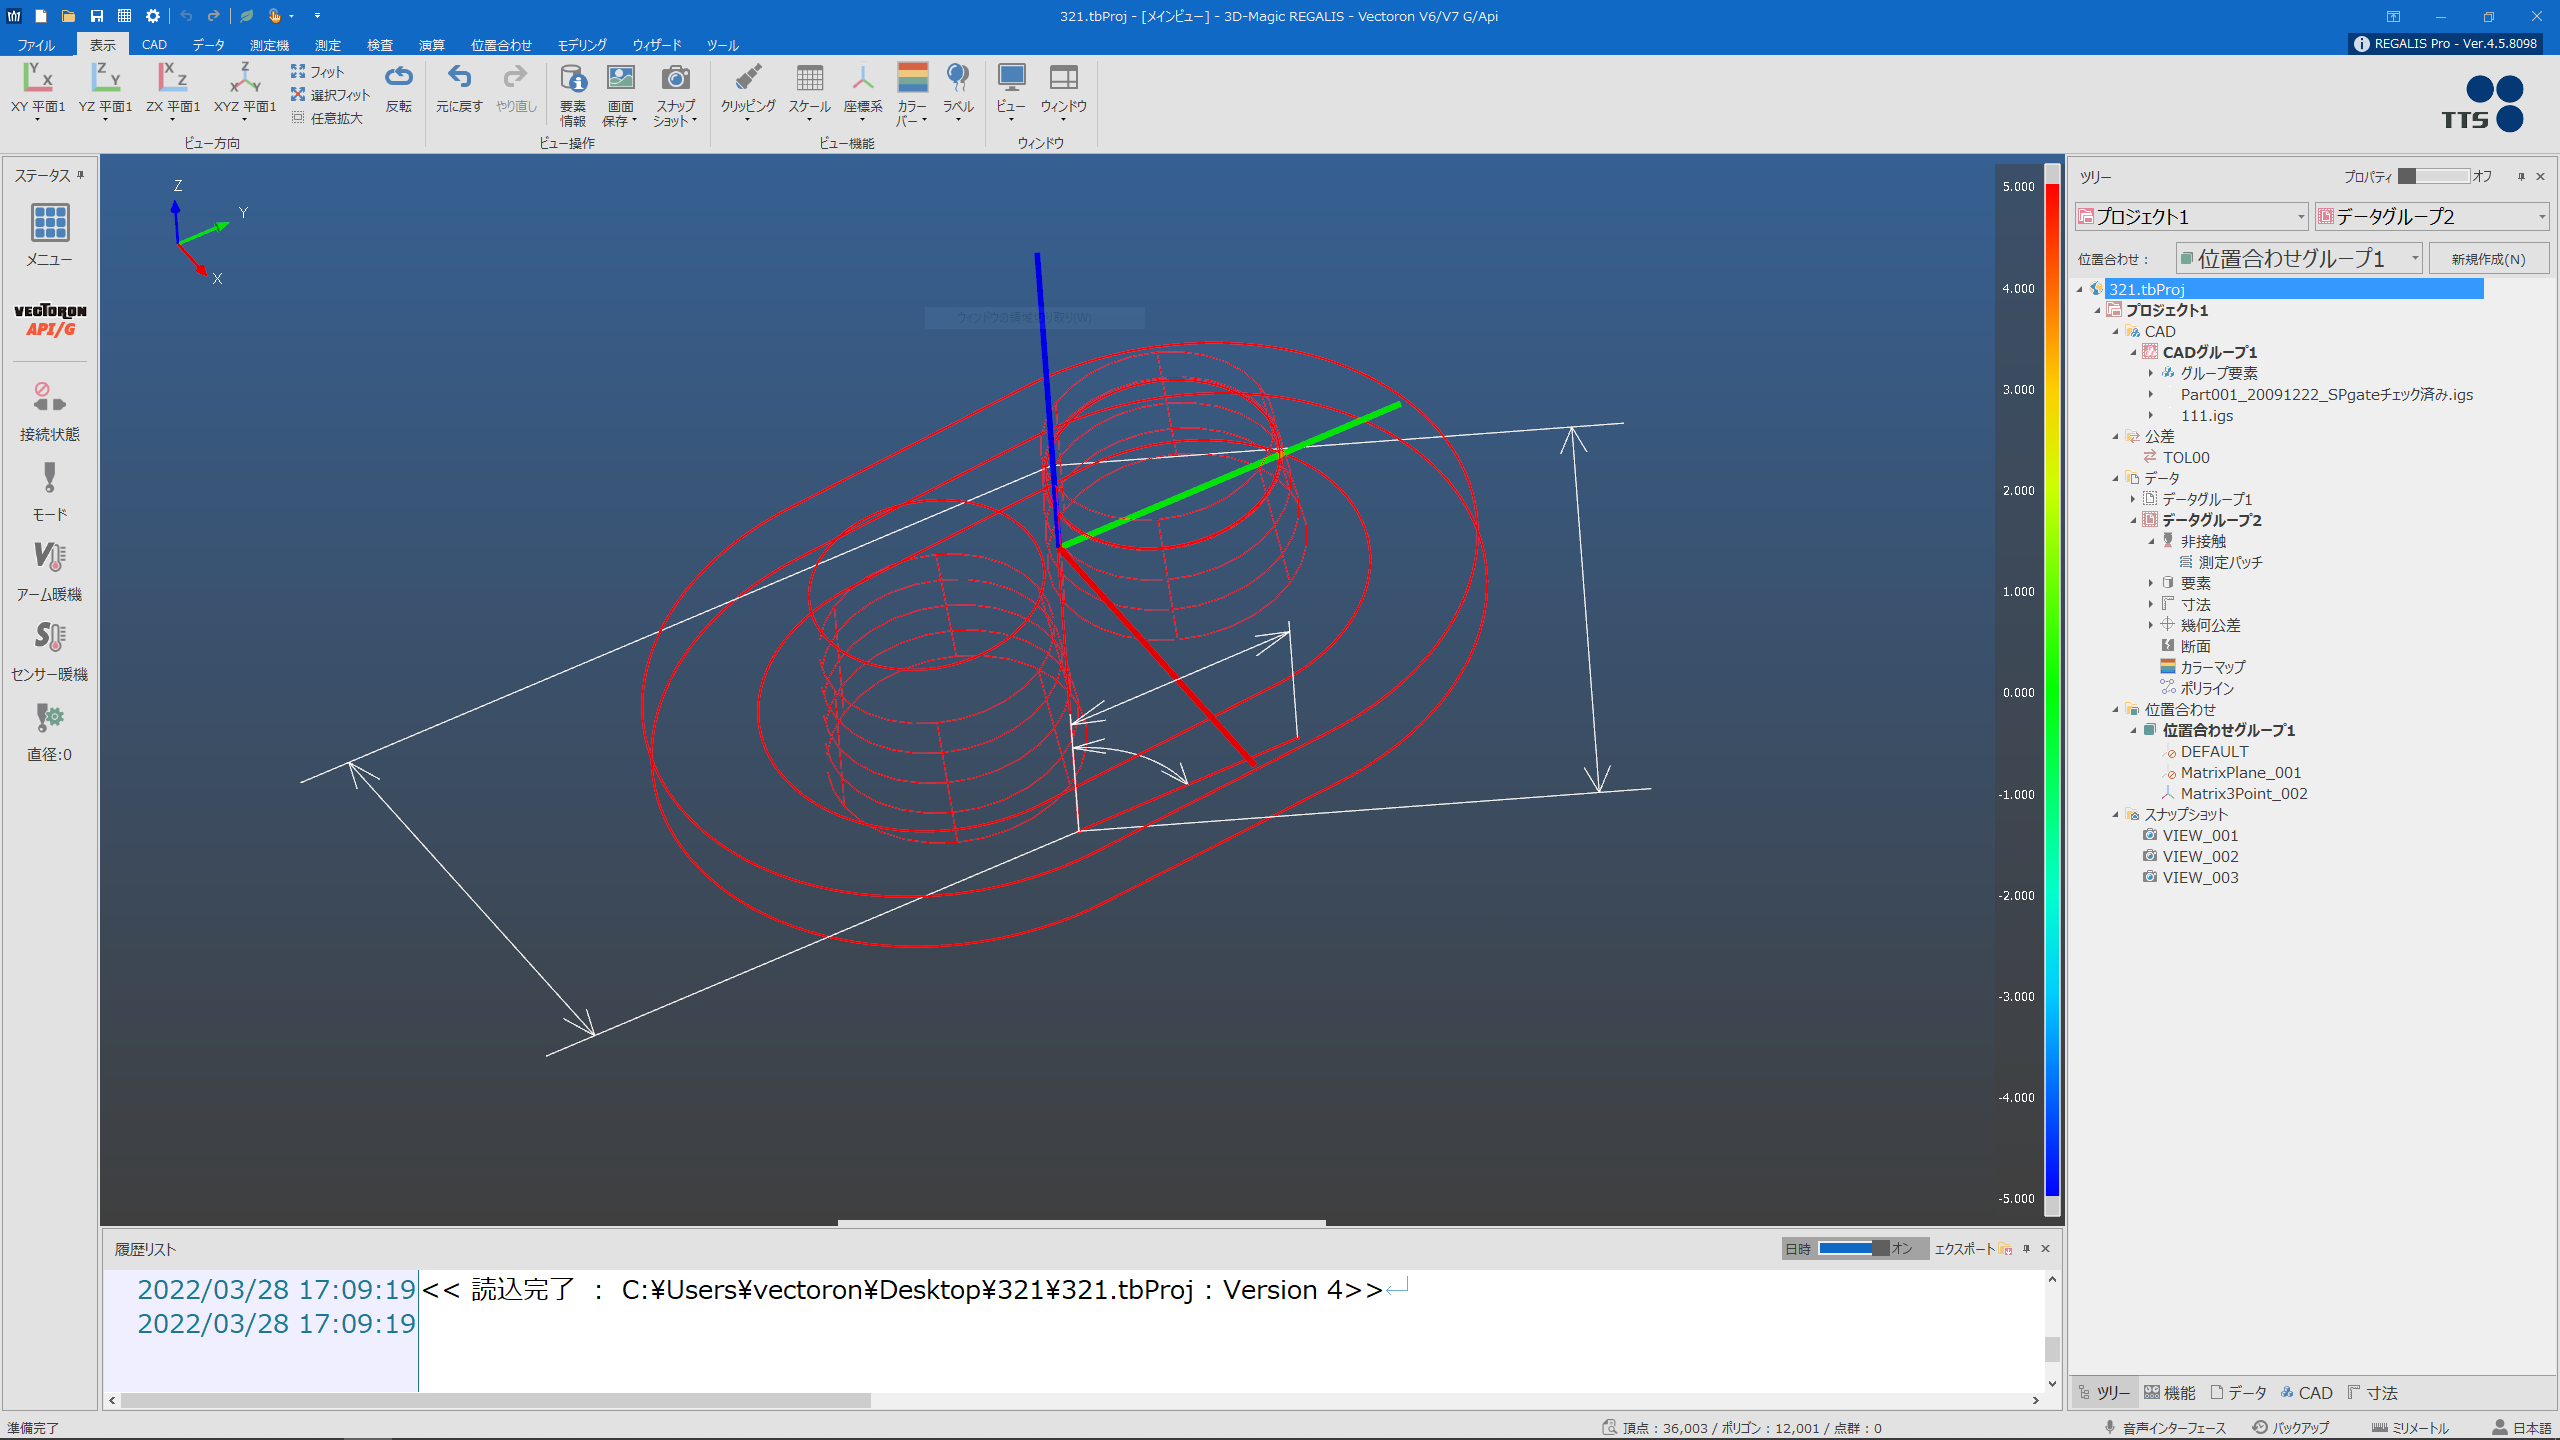The width and height of the screenshot is (2560, 1440).
Task: Set view to XY 平面1
Action: click(x=38, y=91)
